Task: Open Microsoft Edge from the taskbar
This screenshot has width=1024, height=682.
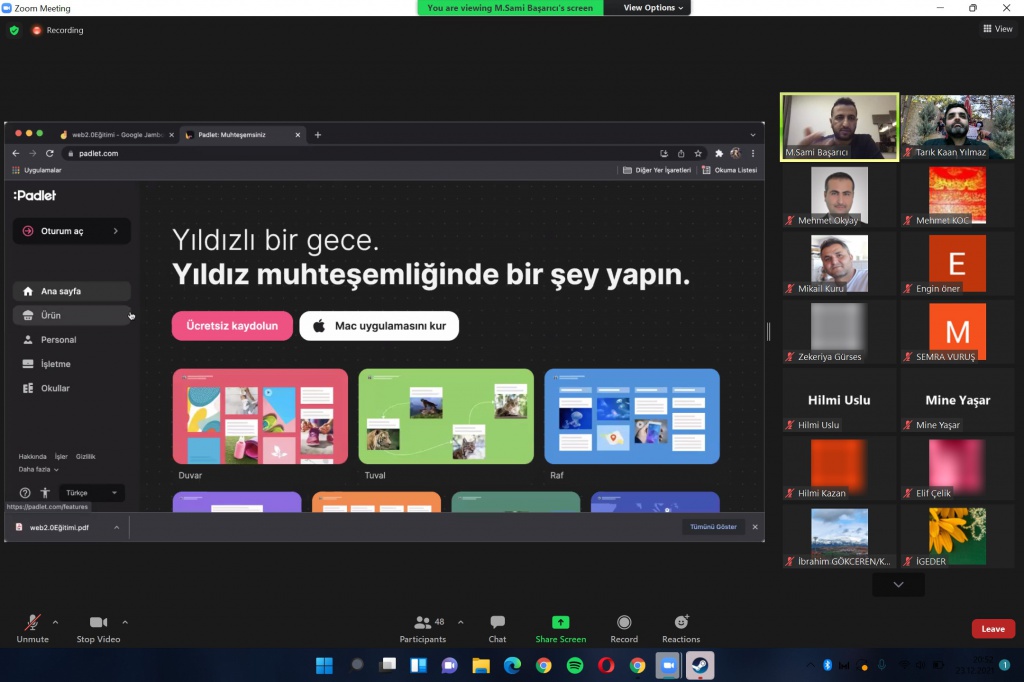Action: pos(512,666)
